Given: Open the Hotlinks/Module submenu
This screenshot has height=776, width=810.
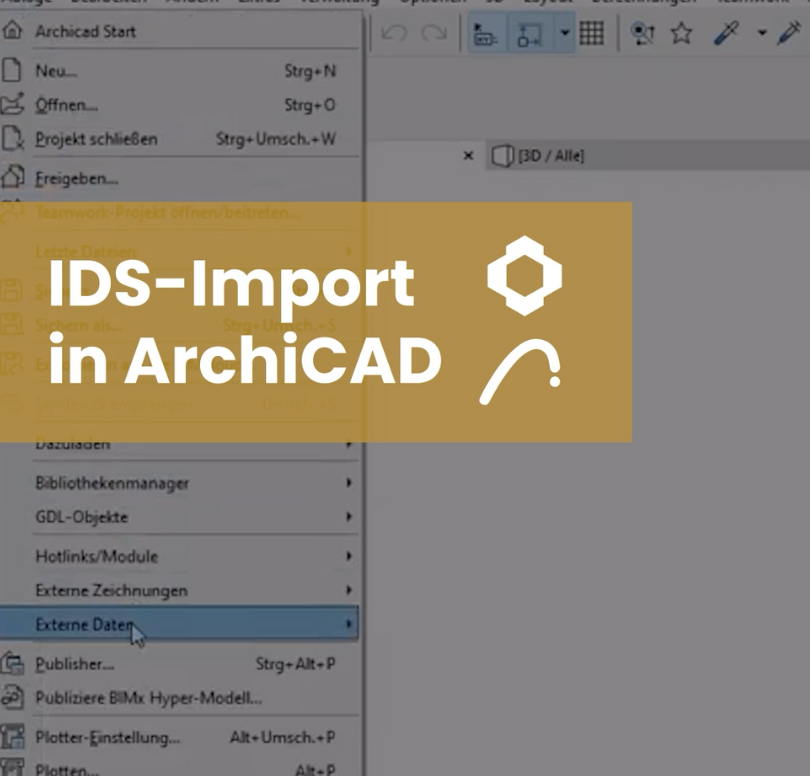Looking at the screenshot, I should (179, 556).
